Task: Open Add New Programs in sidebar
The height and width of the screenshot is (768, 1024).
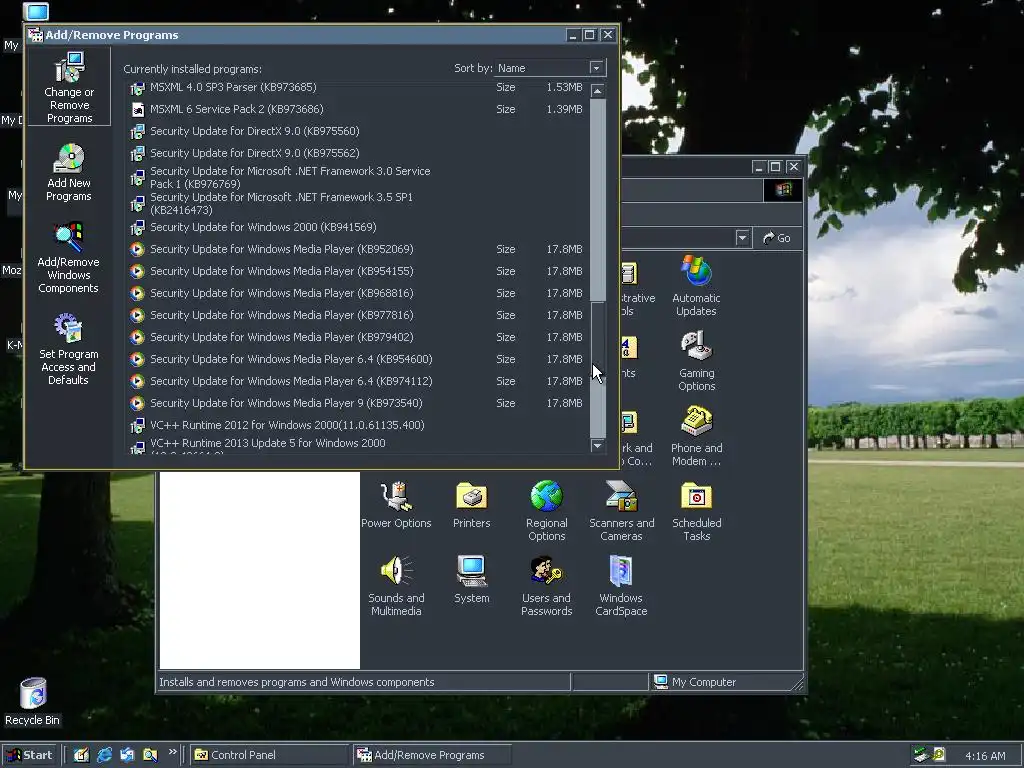Action: click(69, 172)
